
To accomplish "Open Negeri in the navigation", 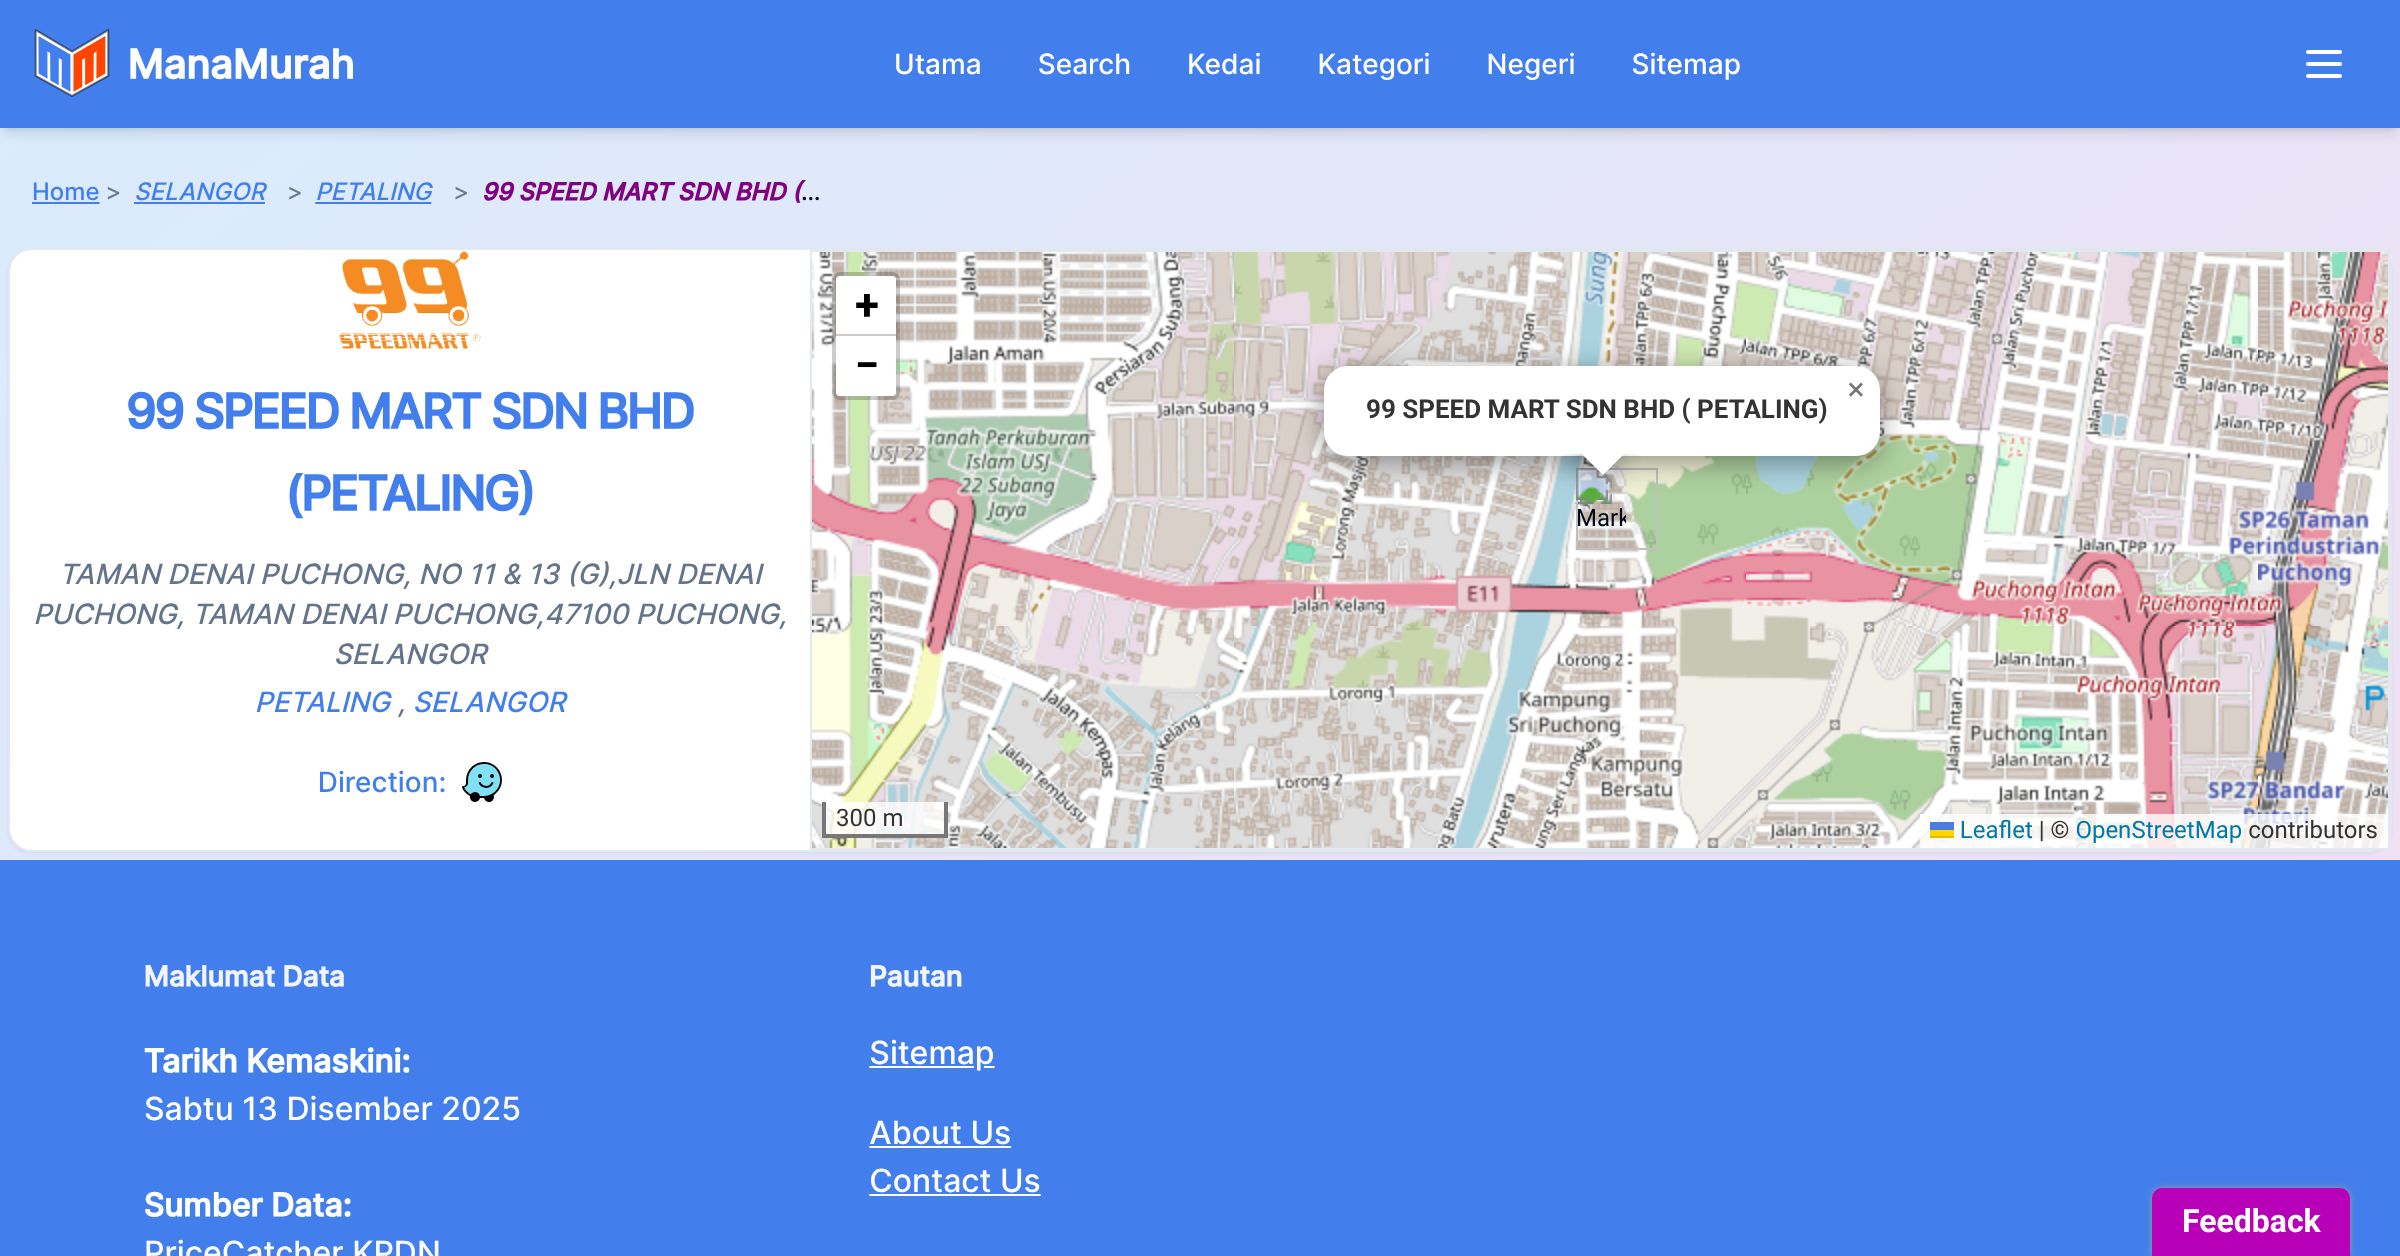I will 1530,64.
